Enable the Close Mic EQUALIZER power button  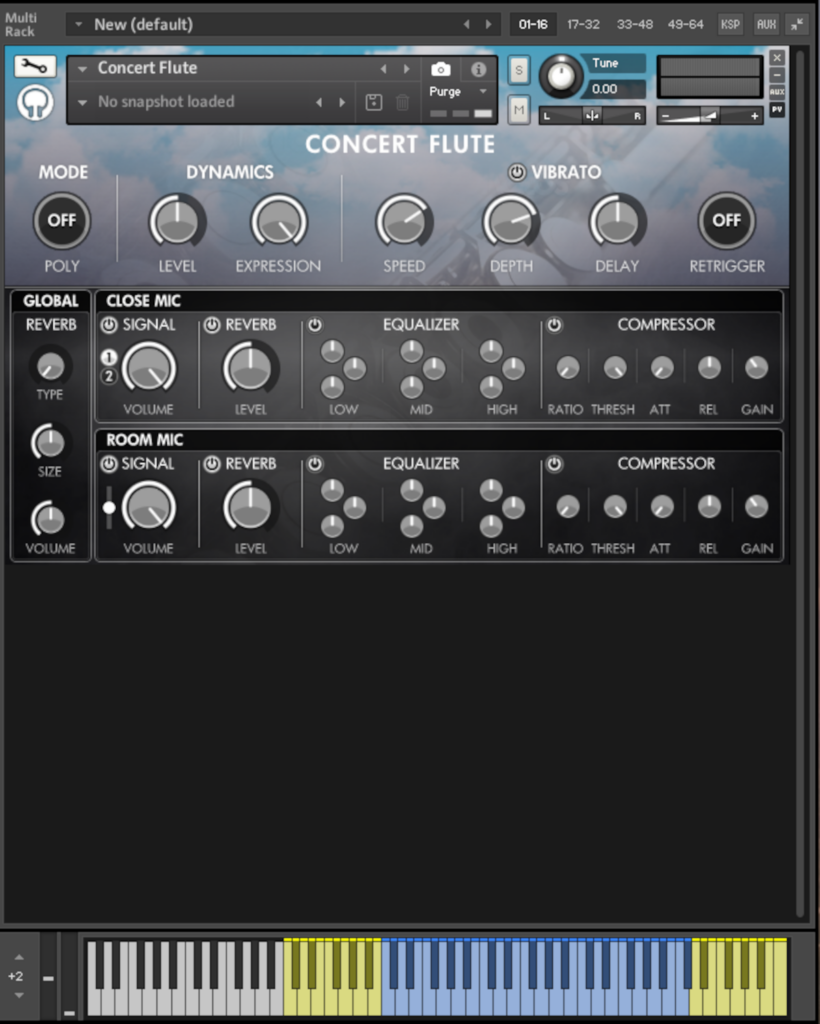(x=316, y=324)
